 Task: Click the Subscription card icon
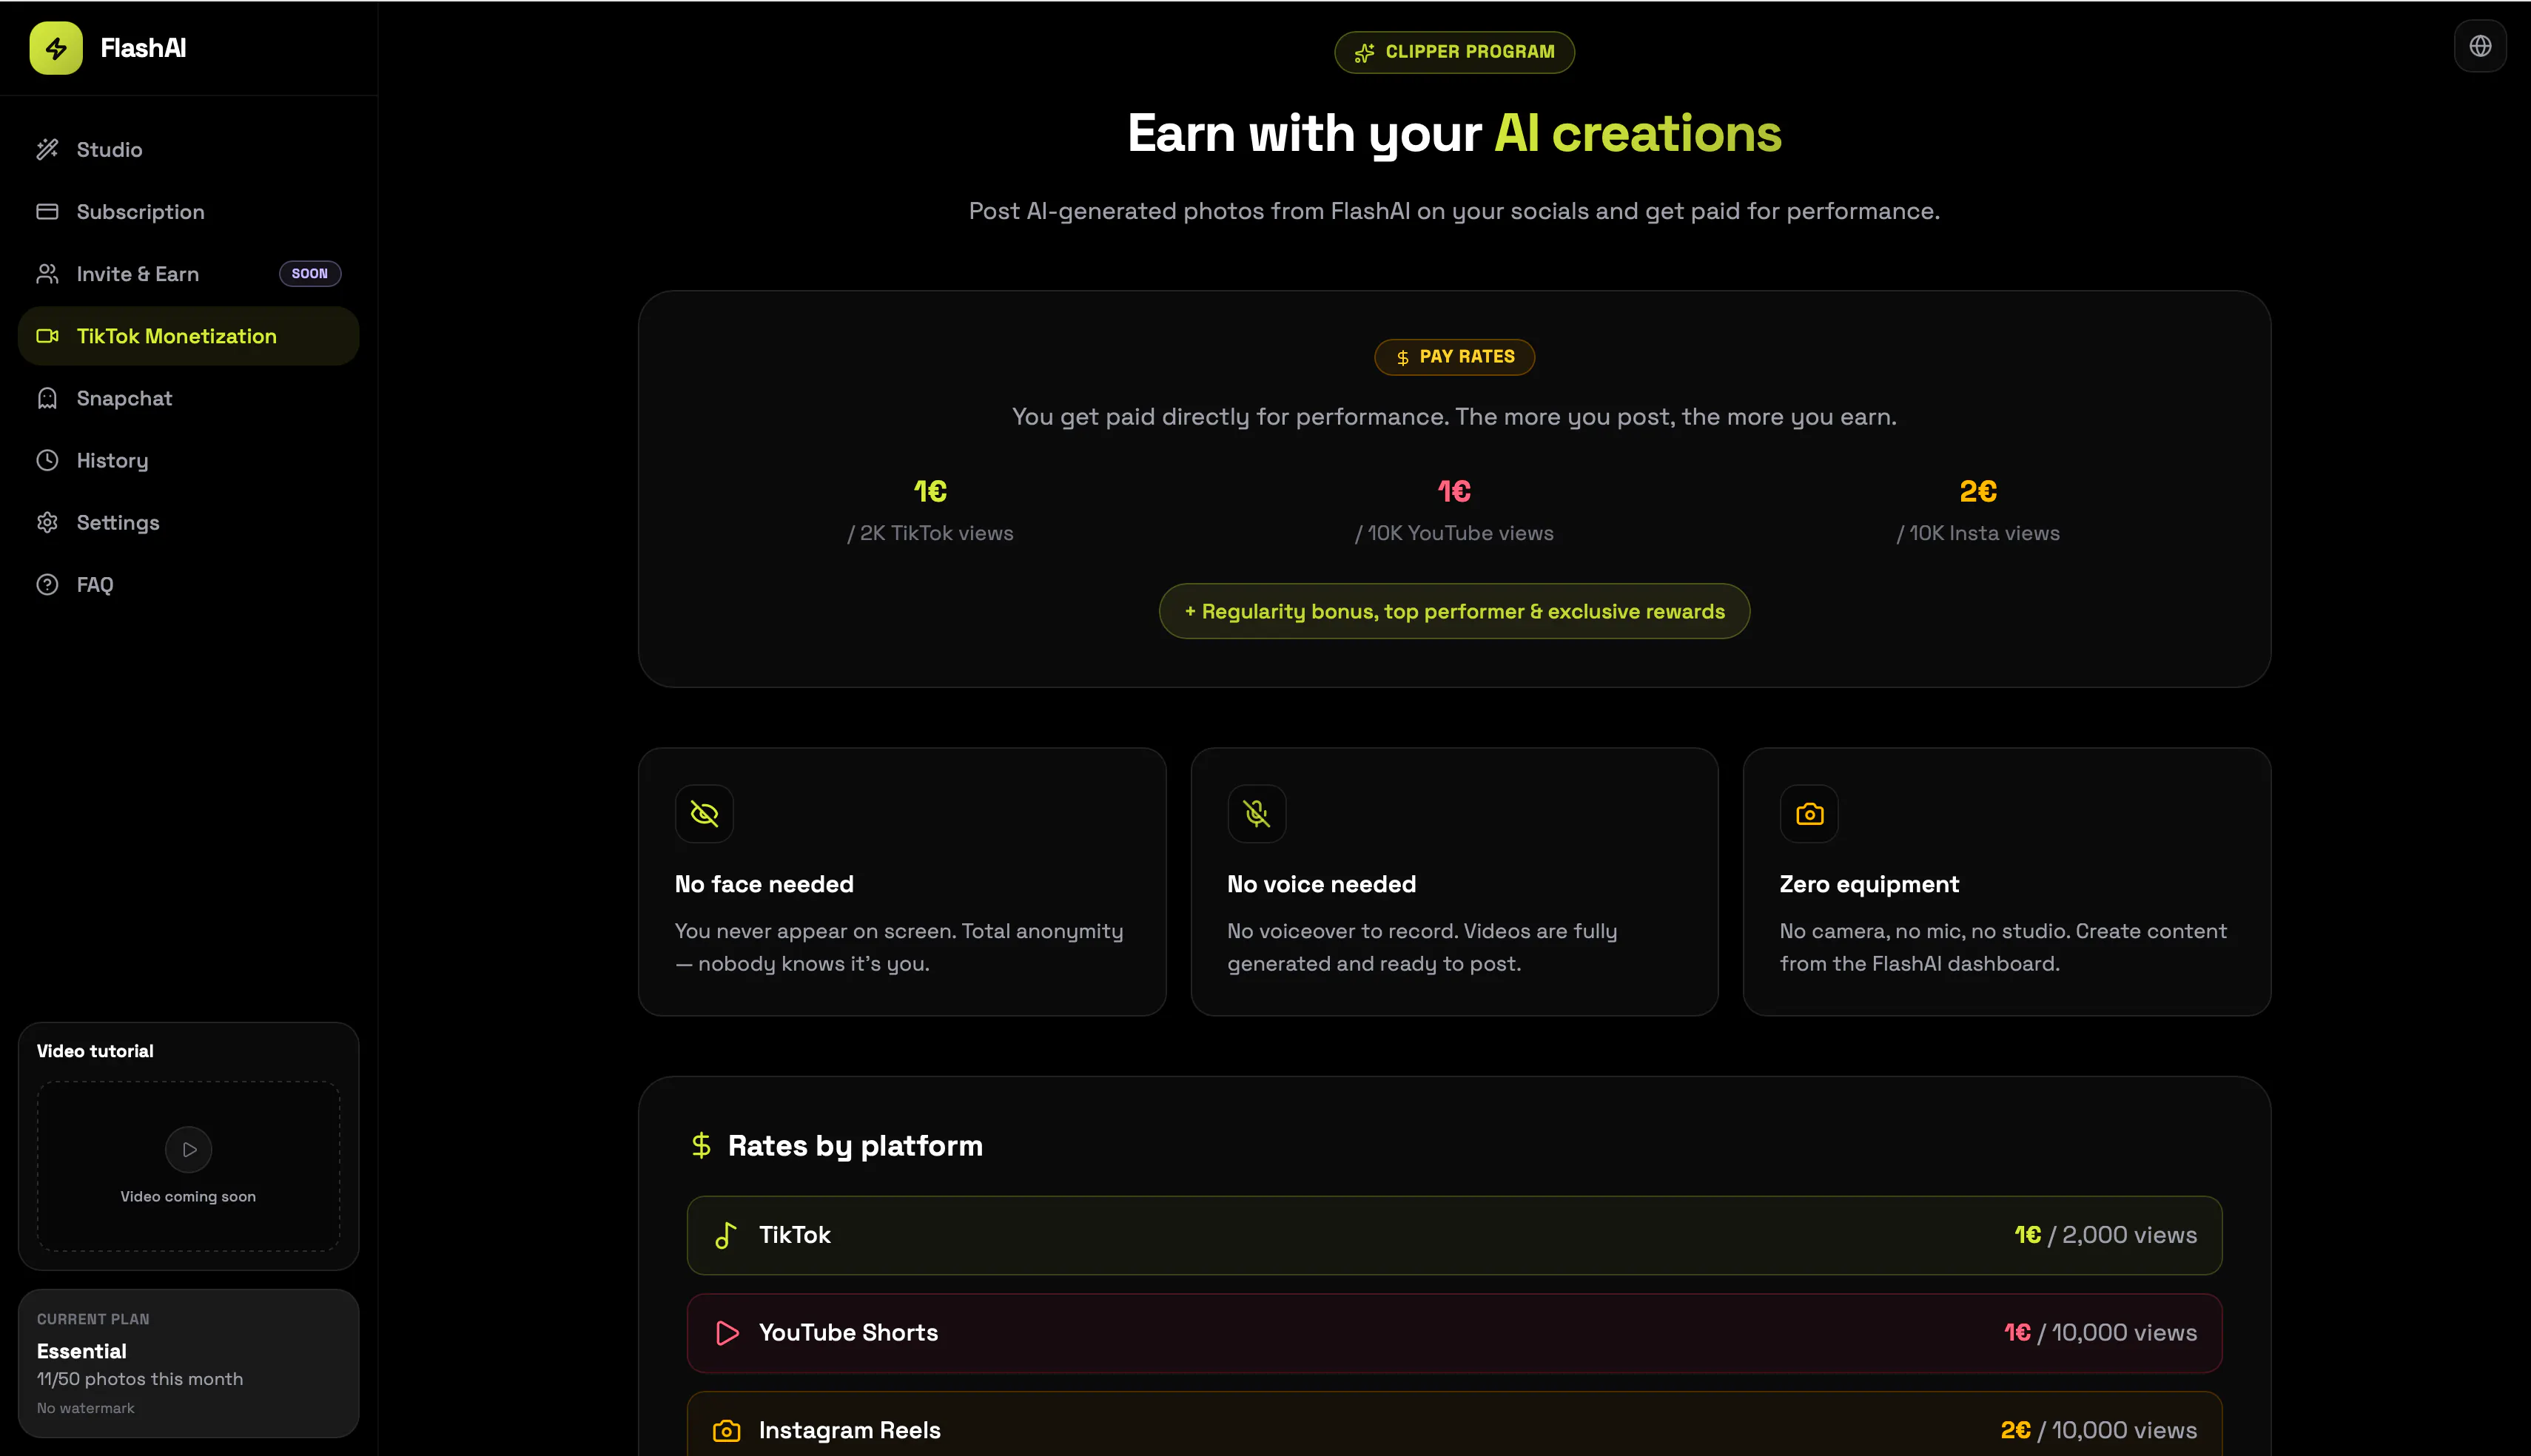coord(47,212)
